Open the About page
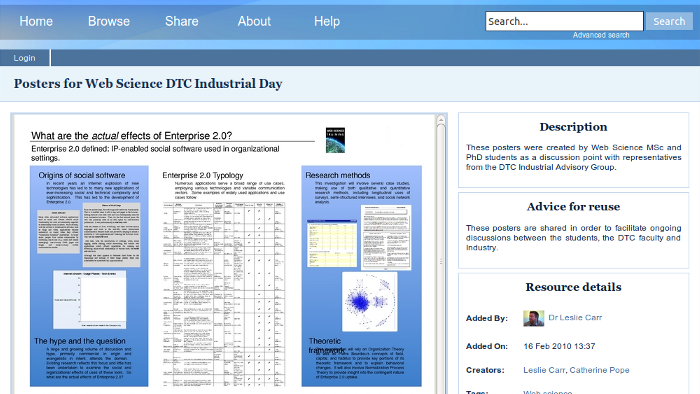The image size is (700, 394). pos(254,21)
